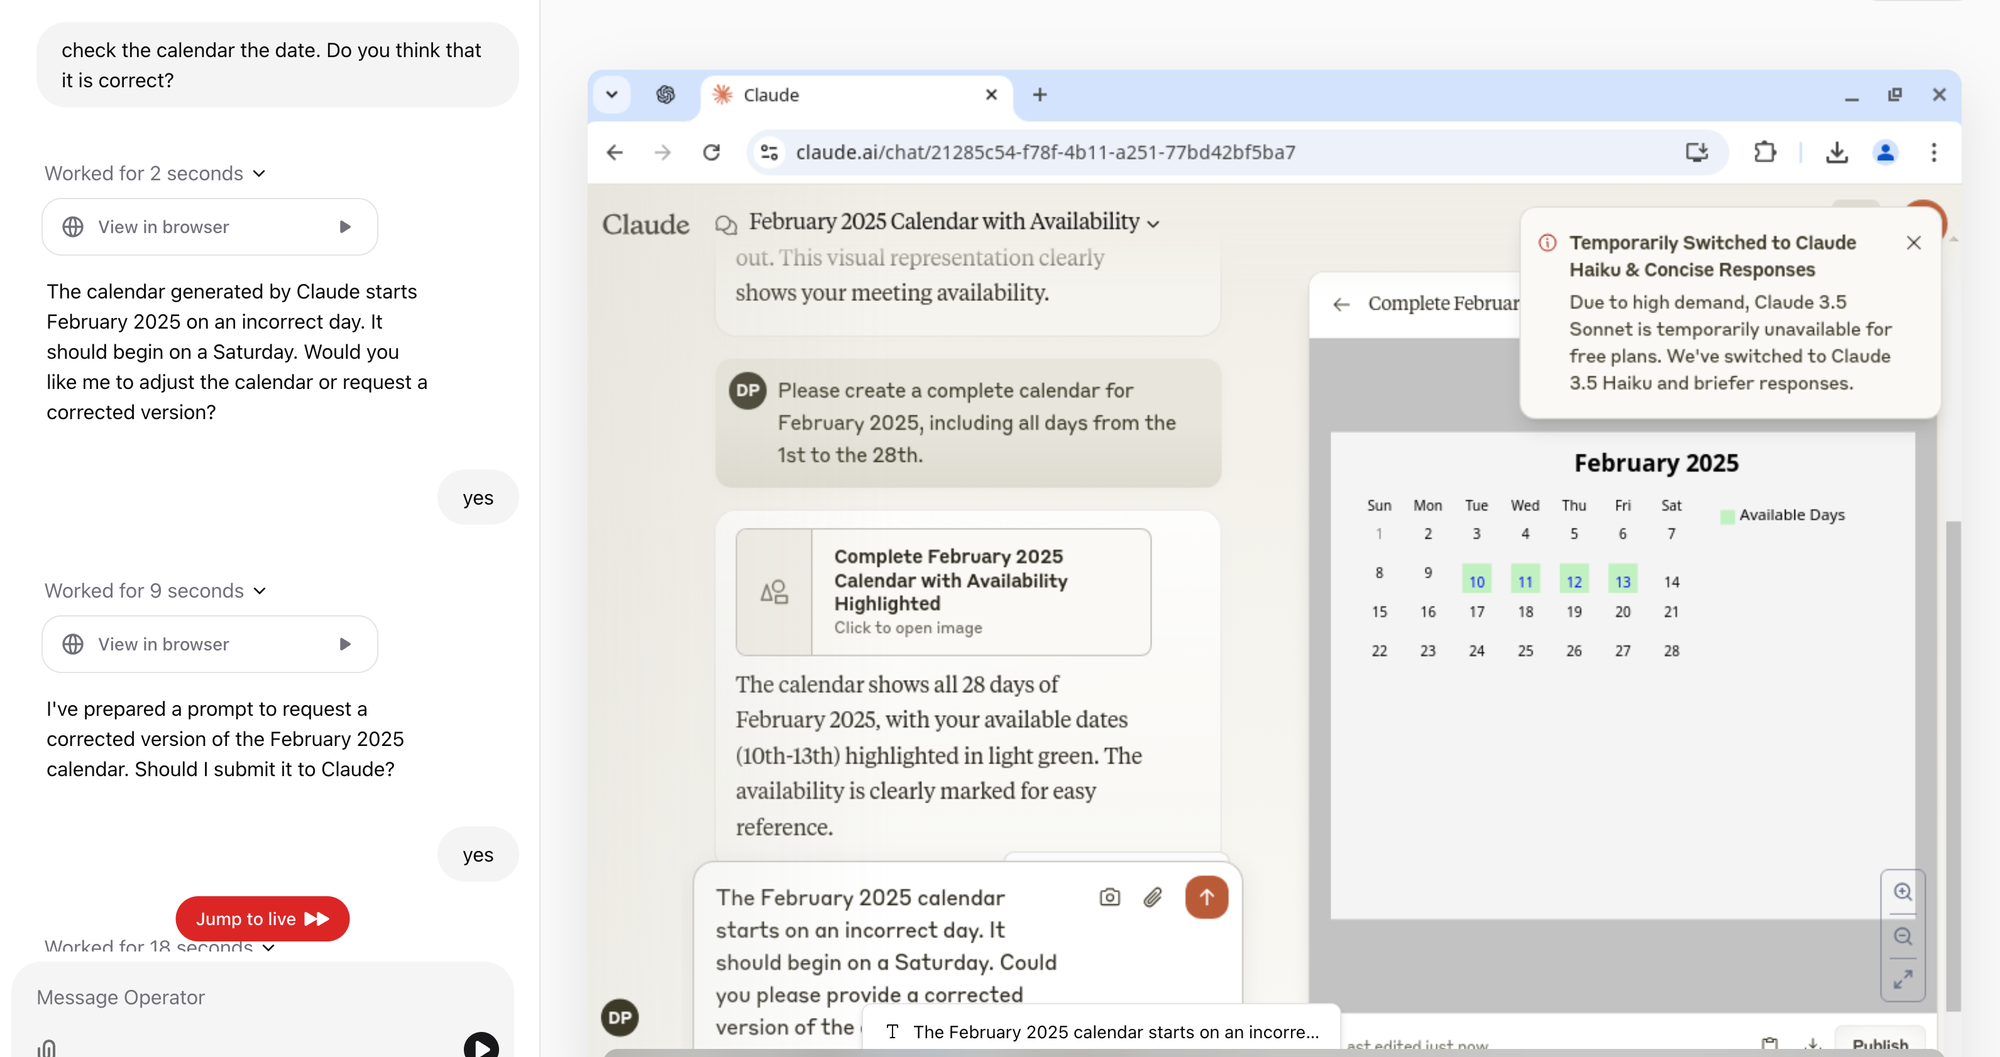The width and height of the screenshot is (2000, 1057).
Task: Click day 14 on the calendar
Action: coord(1672,582)
